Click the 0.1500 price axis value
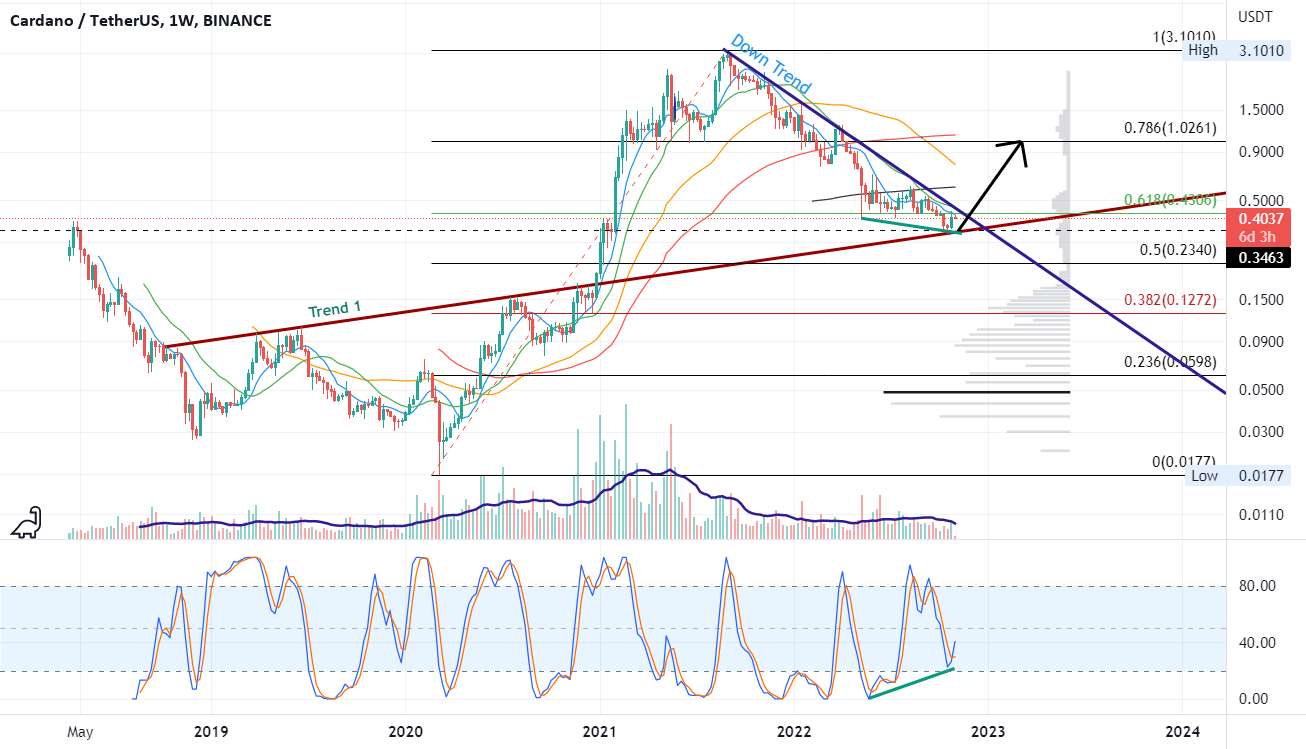1306x749 pixels. pyautogui.click(x=1259, y=299)
